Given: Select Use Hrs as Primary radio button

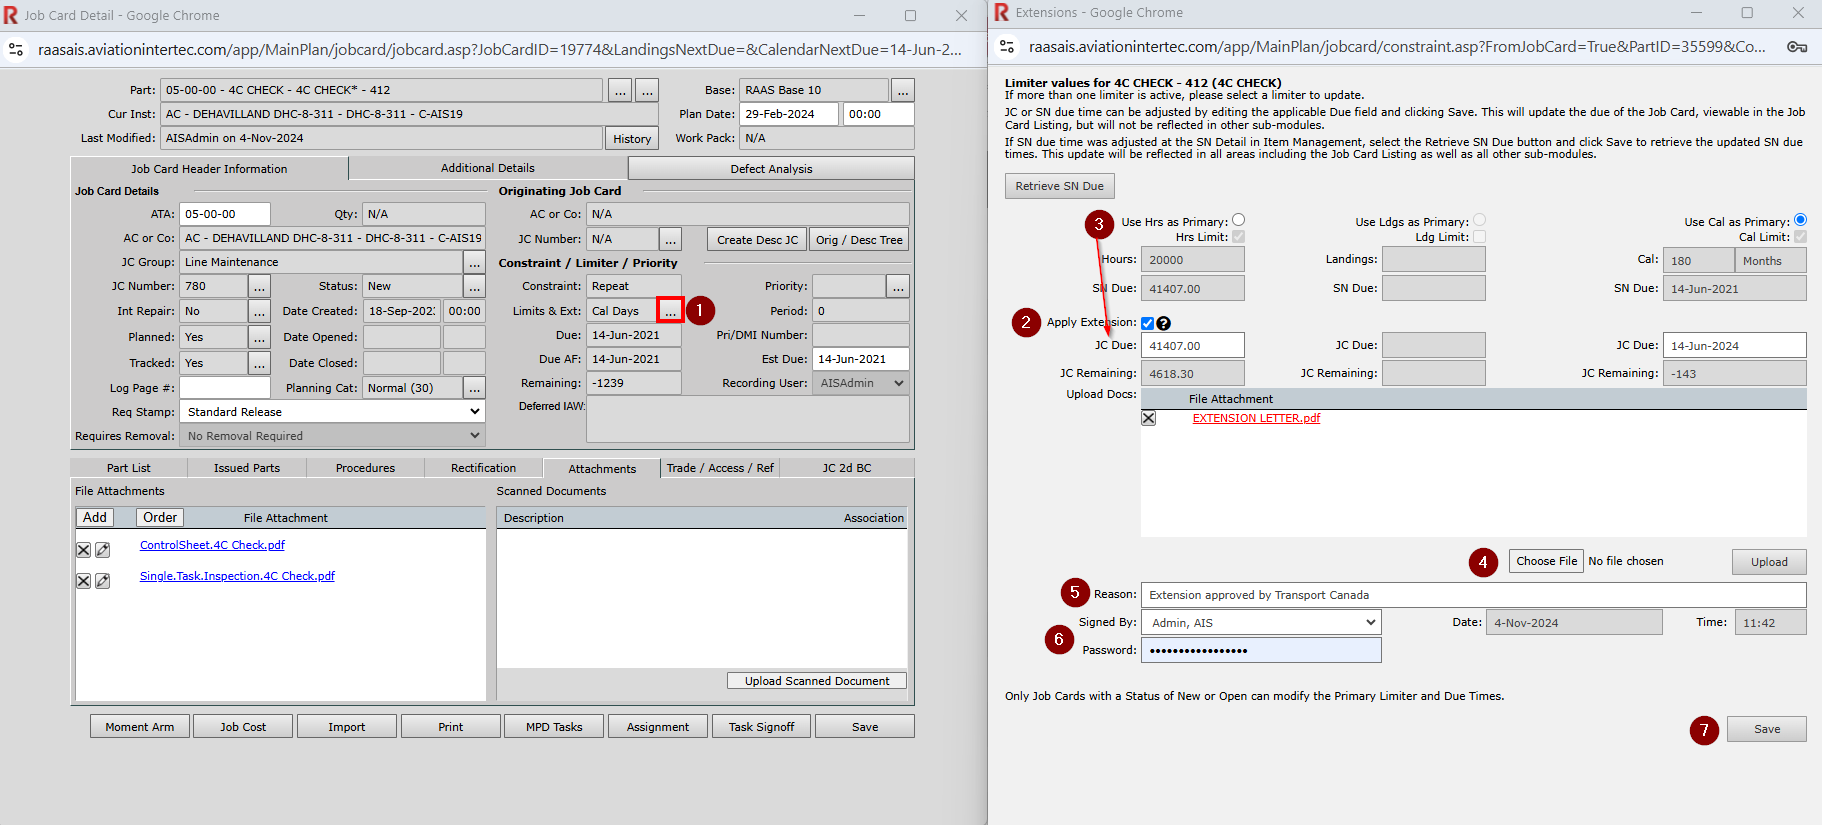Looking at the screenshot, I should (1238, 220).
